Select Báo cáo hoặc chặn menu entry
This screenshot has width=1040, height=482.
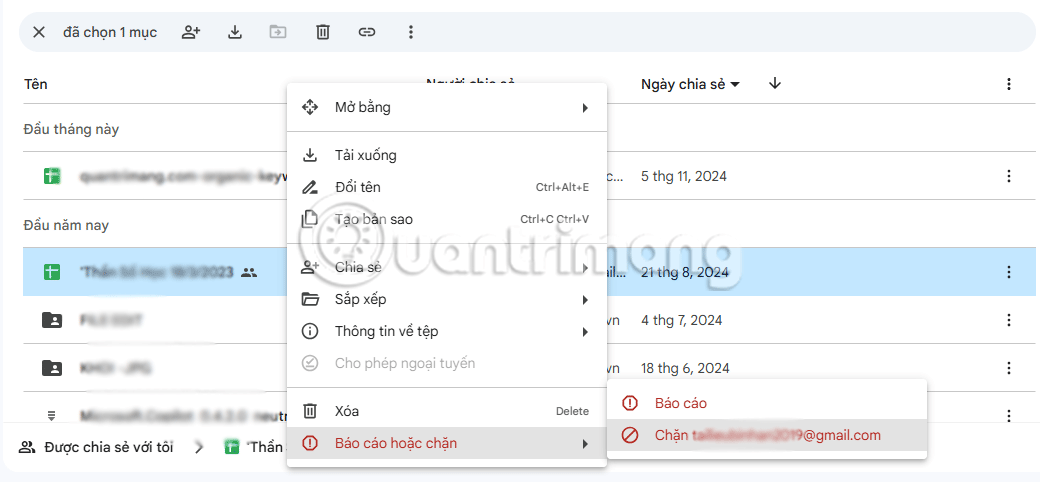(x=446, y=444)
